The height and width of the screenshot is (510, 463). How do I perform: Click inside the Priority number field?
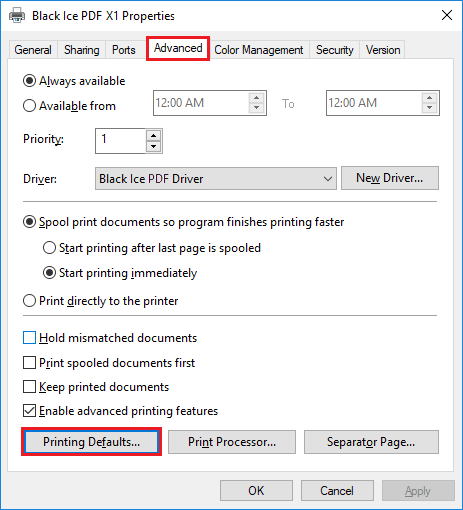click(121, 141)
